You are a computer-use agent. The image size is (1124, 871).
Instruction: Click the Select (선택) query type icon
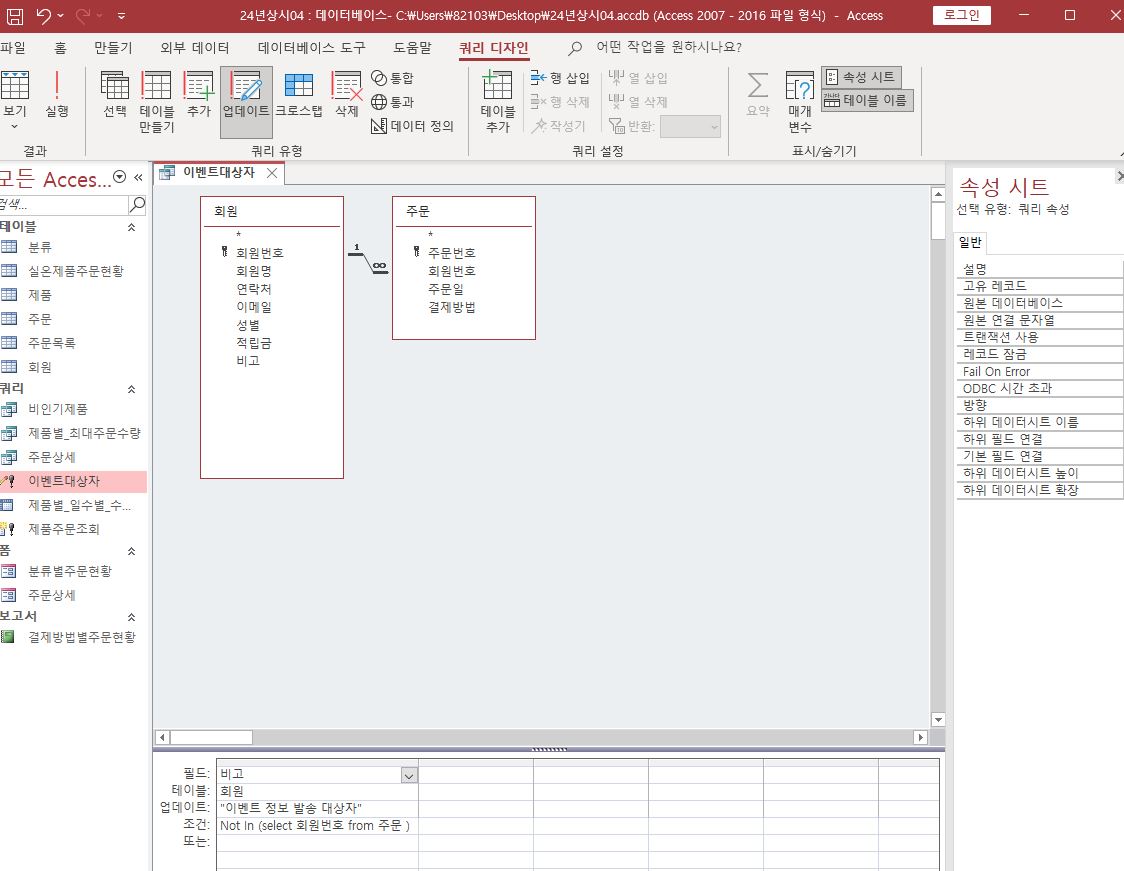coord(115,96)
